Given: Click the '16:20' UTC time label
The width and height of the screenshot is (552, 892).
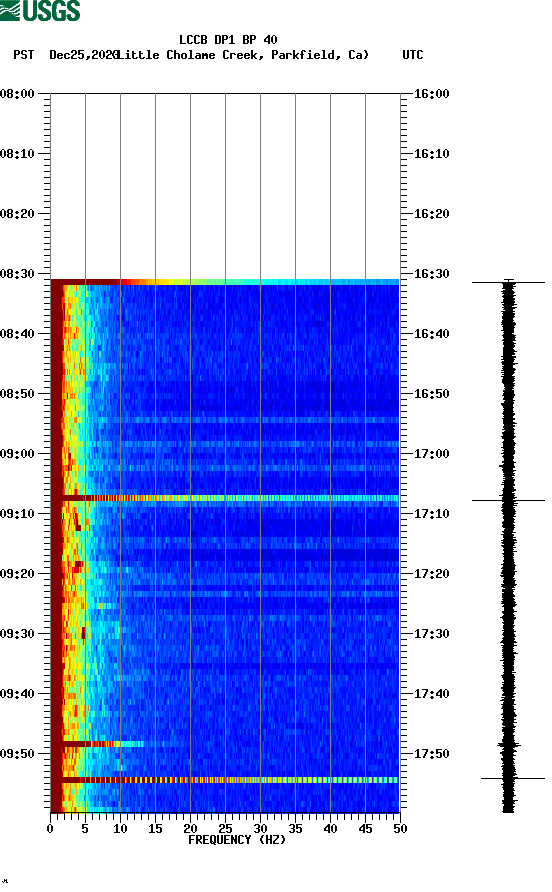Looking at the screenshot, I should pyautogui.click(x=431, y=213).
